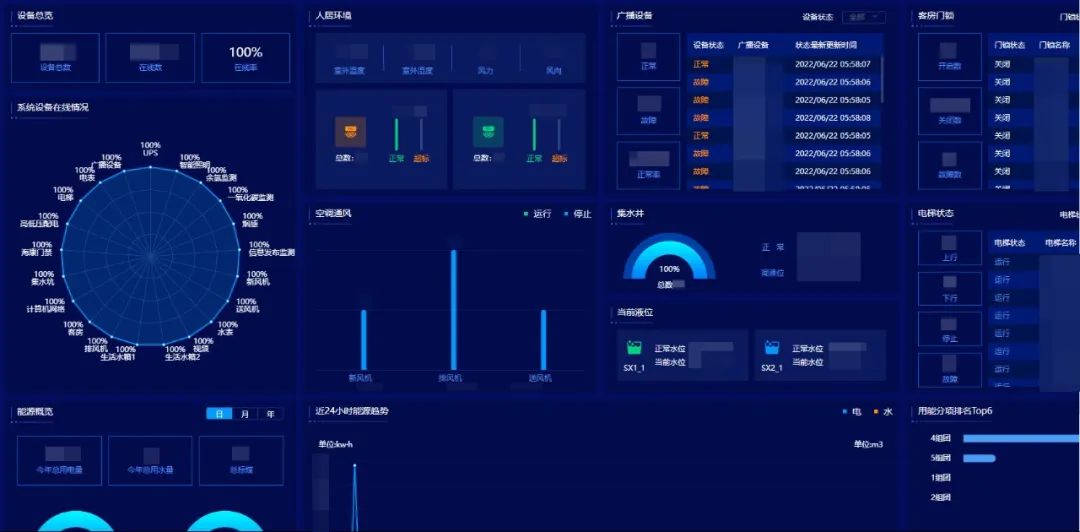The width and height of the screenshot is (1080, 532).
Task: Toggle the 停止 legend in 空调通风 chart
Action: point(578,214)
